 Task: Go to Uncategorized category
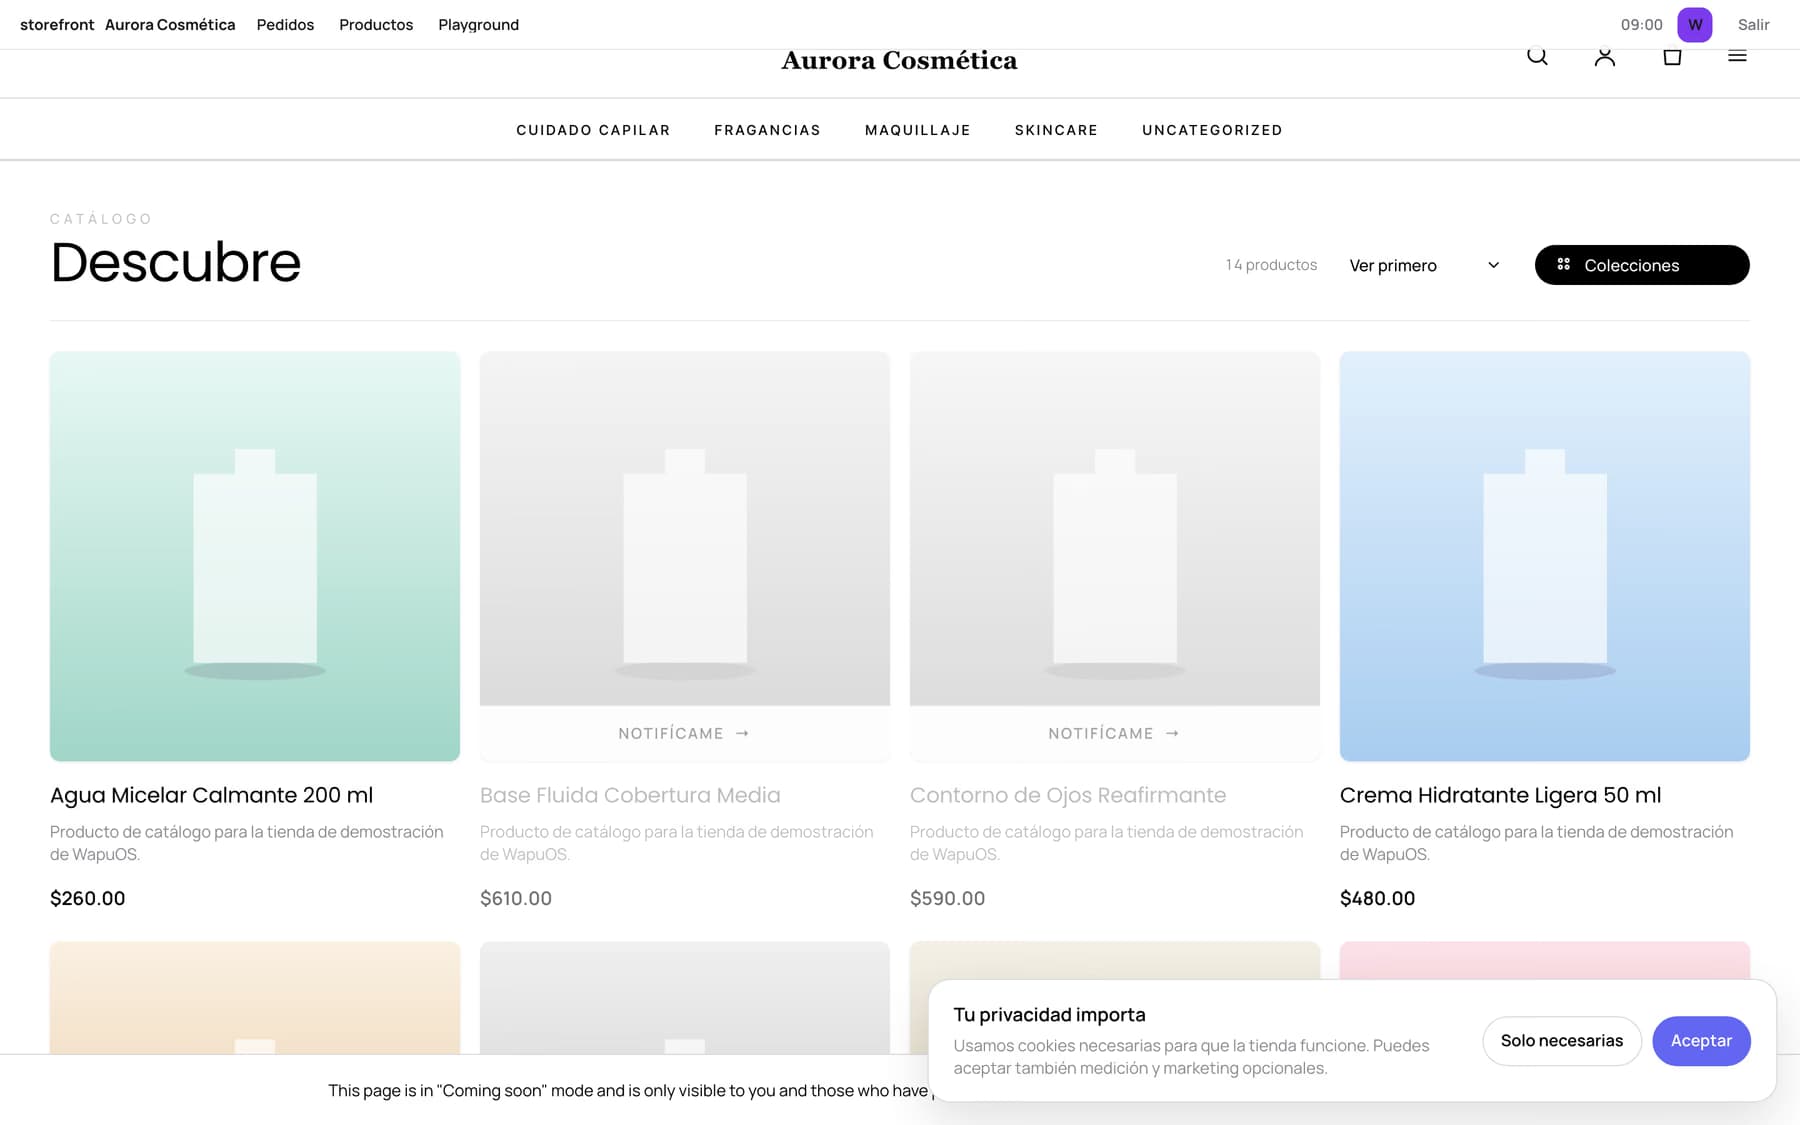click(1212, 130)
